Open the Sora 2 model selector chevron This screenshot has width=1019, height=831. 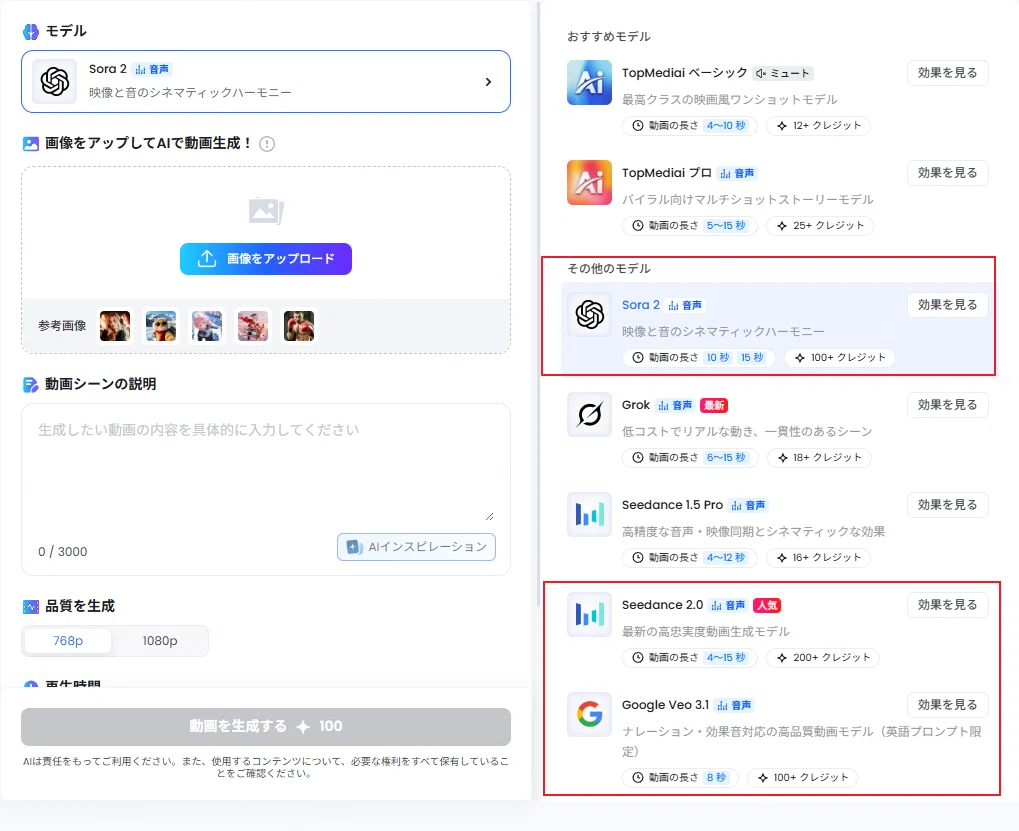(x=488, y=82)
